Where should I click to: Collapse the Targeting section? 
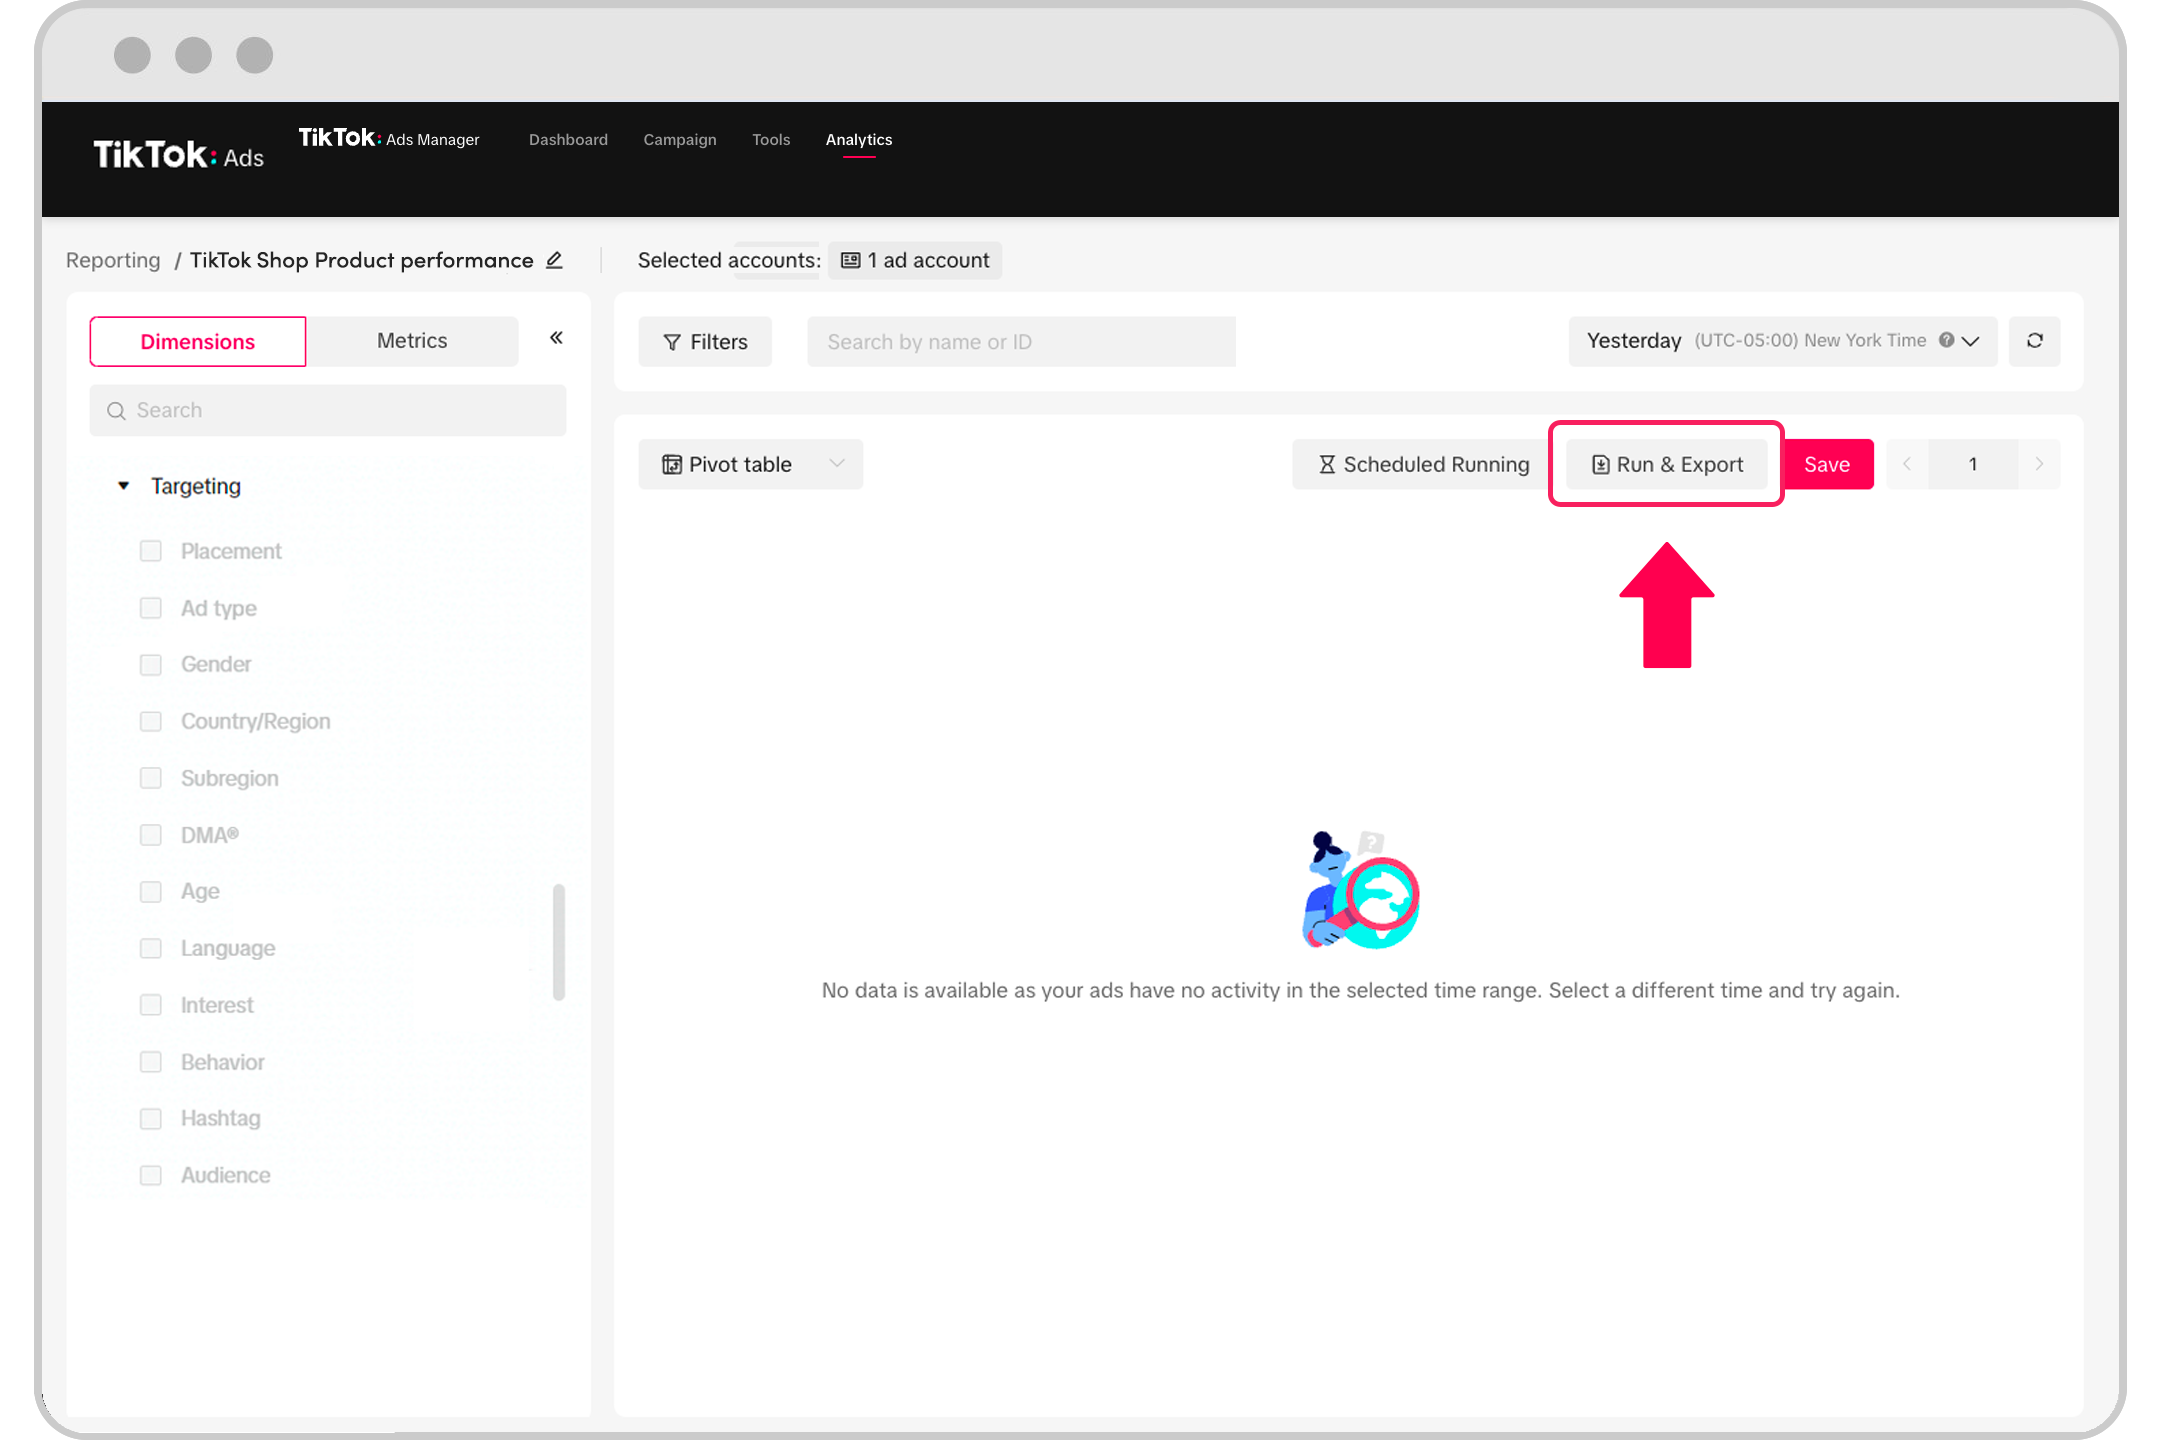(x=124, y=486)
